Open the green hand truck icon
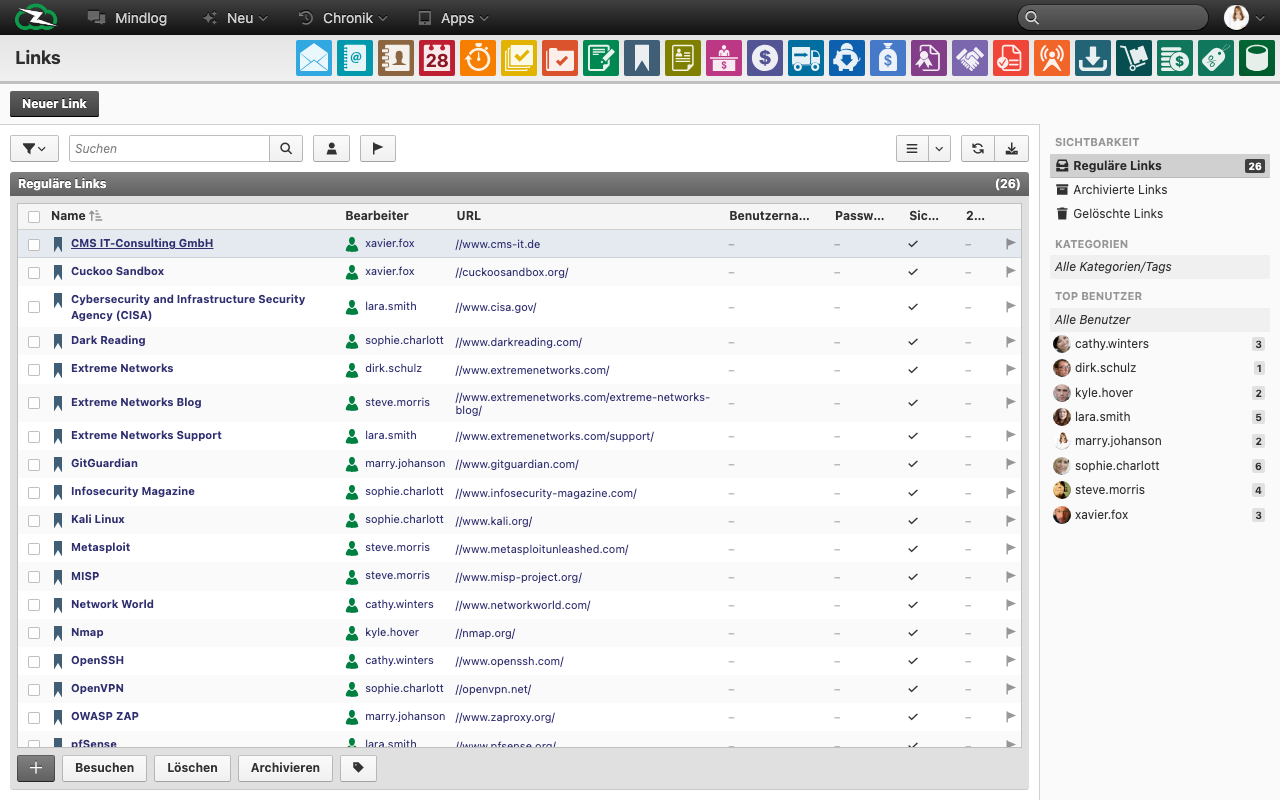1280x800 pixels. click(1134, 58)
